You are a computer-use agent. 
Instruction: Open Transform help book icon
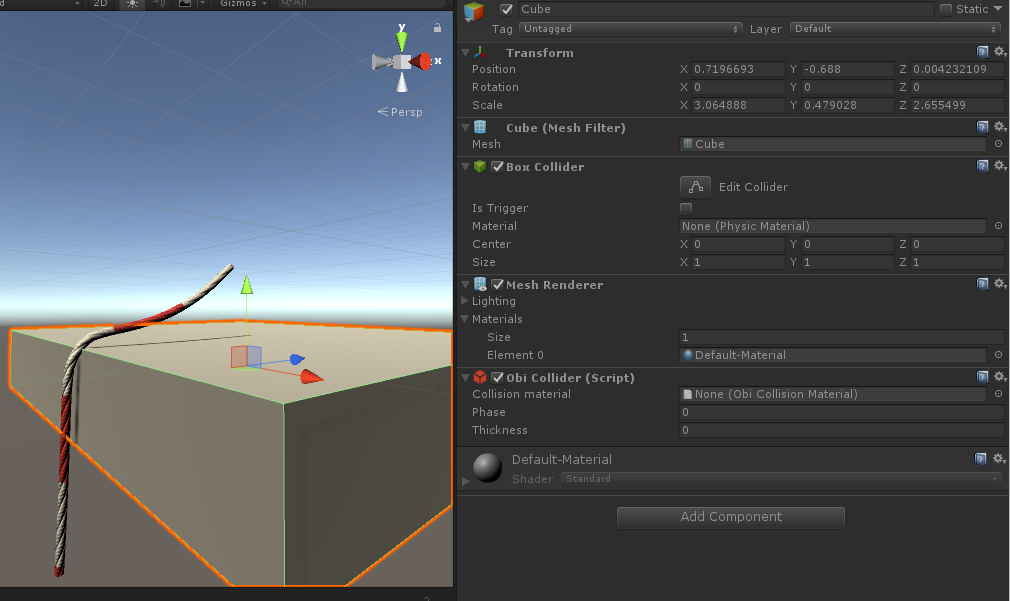982,52
